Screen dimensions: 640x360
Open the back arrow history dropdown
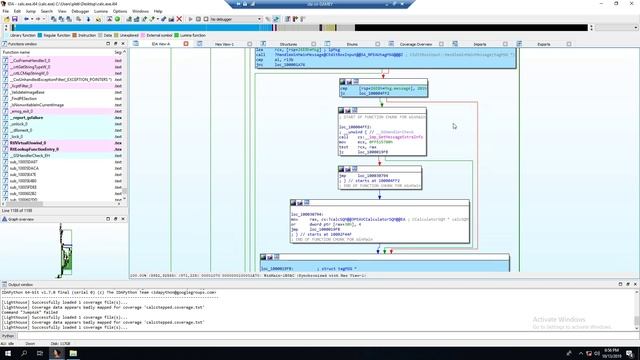(31, 19)
